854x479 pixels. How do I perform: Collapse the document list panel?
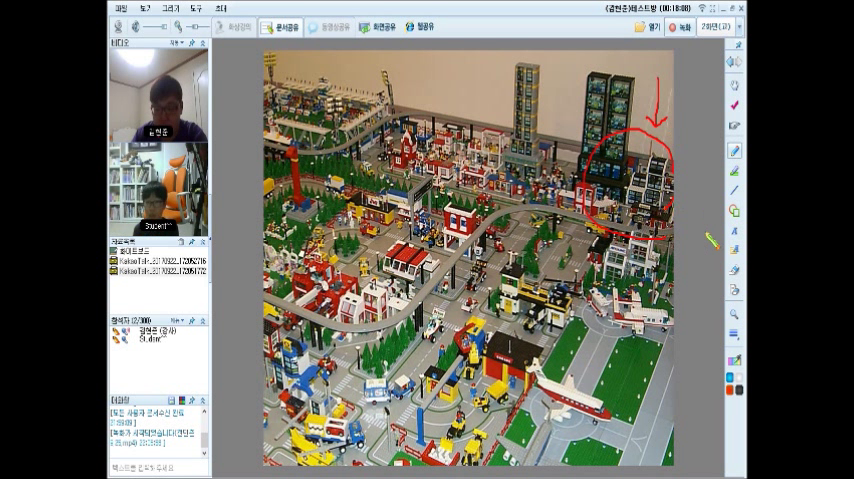(x=203, y=241)
